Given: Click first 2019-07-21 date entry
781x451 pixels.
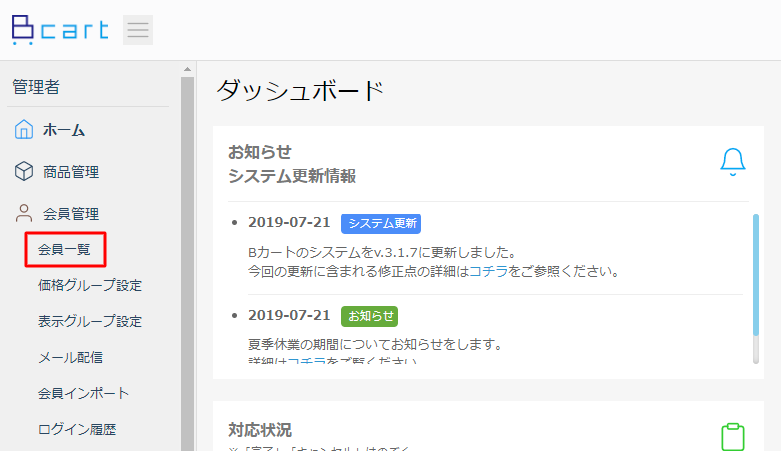Looking at the screenshot, I should coord(289,222).
